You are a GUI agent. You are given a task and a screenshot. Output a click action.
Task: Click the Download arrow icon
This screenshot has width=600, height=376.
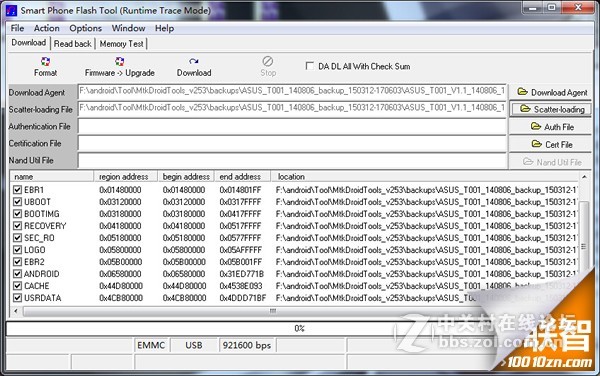(194, 61)
